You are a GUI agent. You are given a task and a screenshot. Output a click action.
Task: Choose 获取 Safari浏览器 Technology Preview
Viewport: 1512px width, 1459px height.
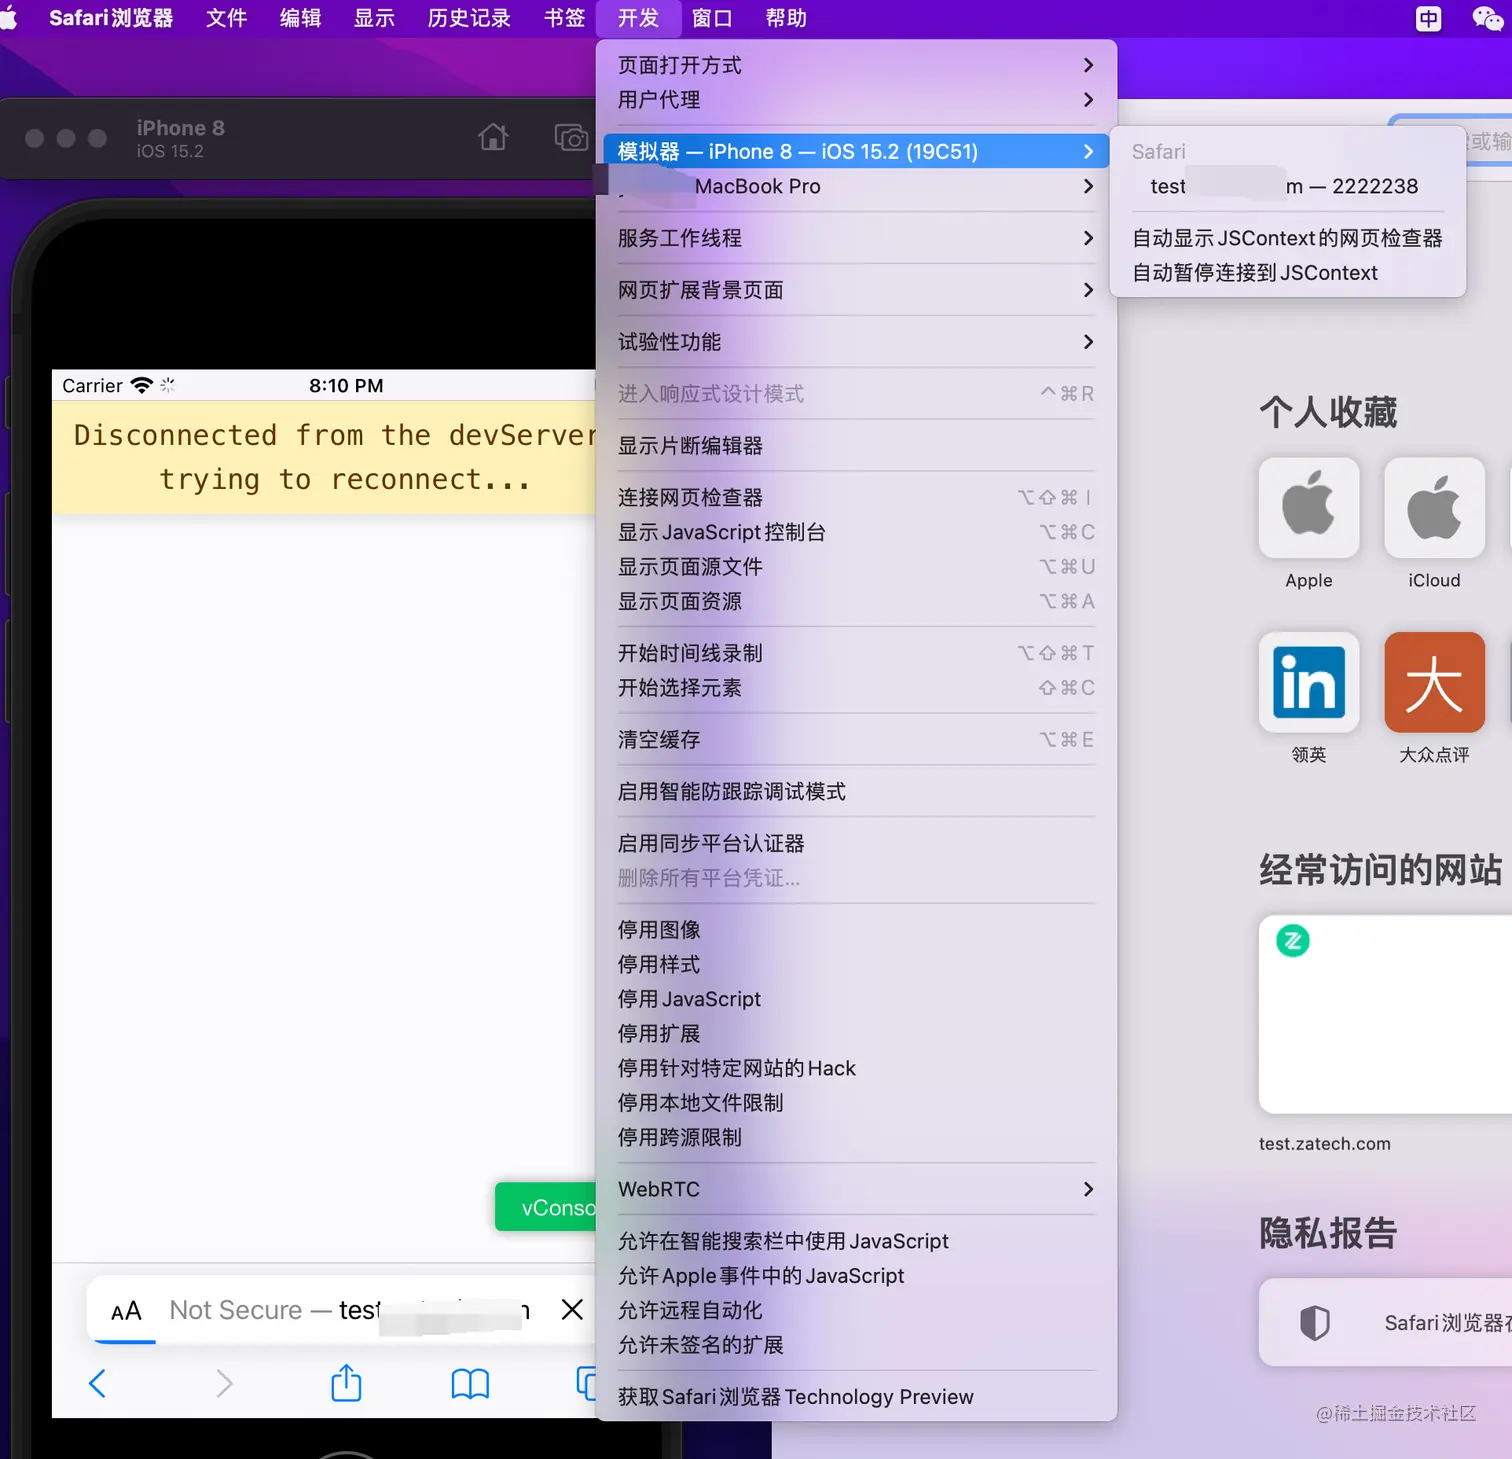click(856, 1397)
